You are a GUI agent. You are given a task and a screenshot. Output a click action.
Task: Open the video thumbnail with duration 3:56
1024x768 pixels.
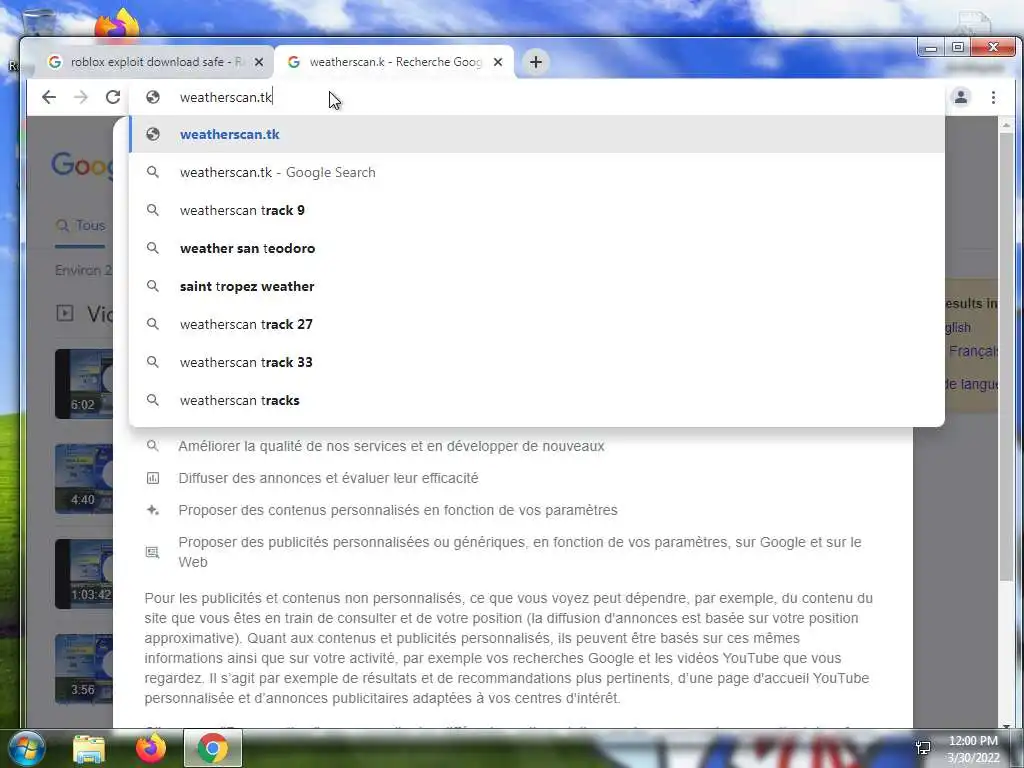pos(84,669)
